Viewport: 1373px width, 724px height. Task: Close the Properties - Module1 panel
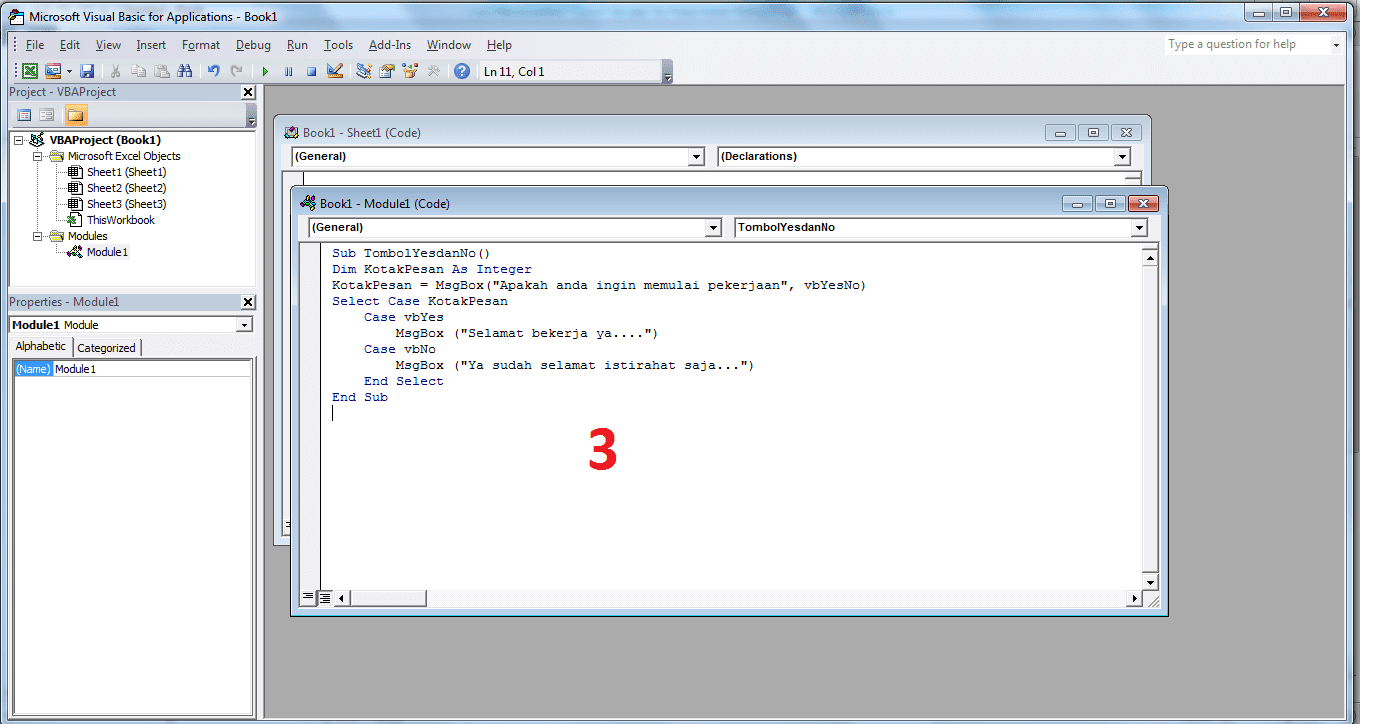click(248, 302)
